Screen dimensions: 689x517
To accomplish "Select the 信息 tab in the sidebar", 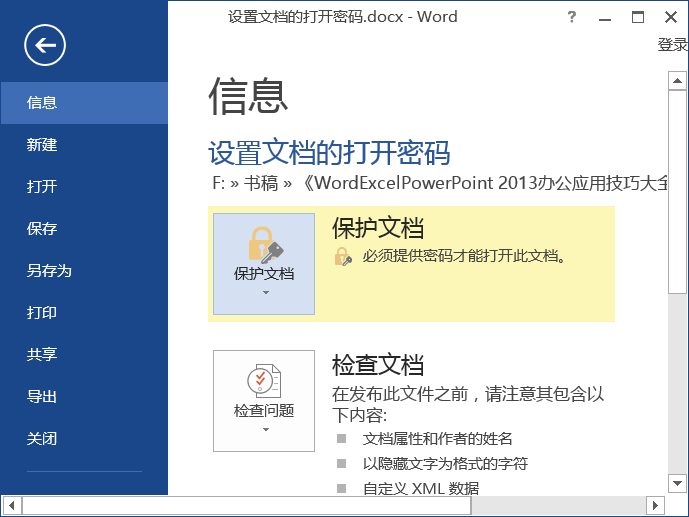I will click(84, 103).
